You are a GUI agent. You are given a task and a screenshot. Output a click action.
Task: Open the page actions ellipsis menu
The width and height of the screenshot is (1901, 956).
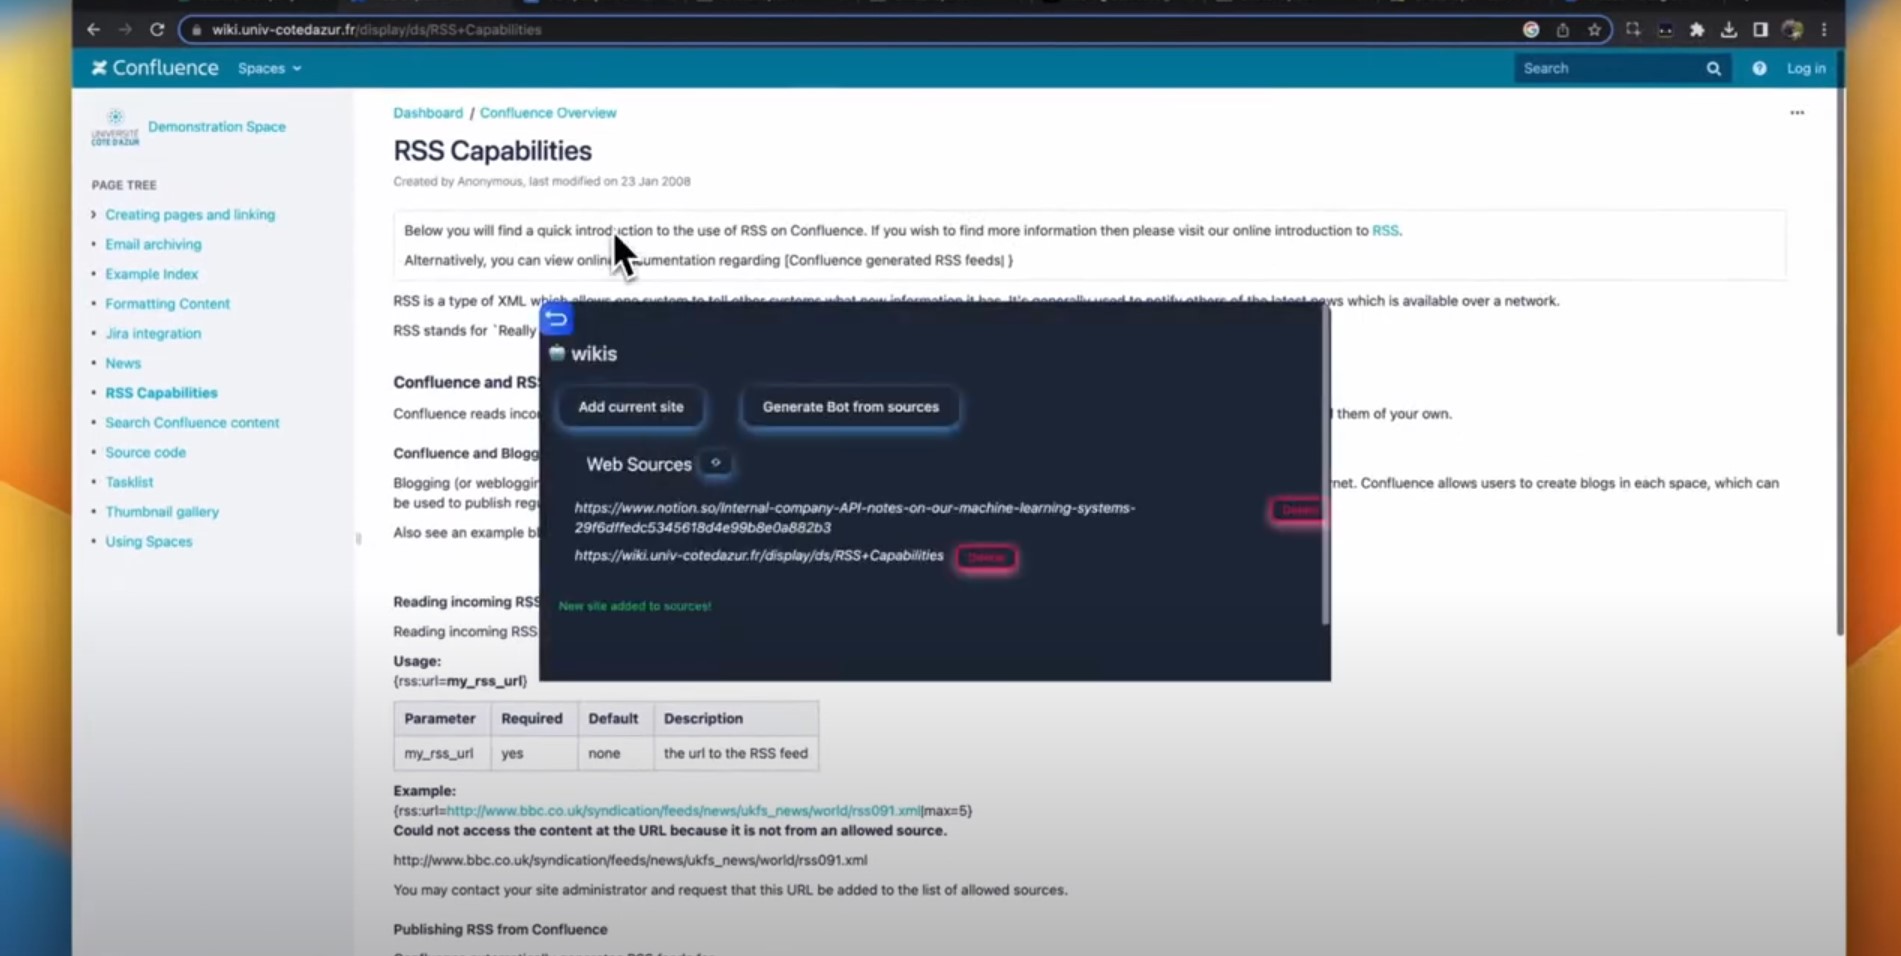(x=1797, y=113)
